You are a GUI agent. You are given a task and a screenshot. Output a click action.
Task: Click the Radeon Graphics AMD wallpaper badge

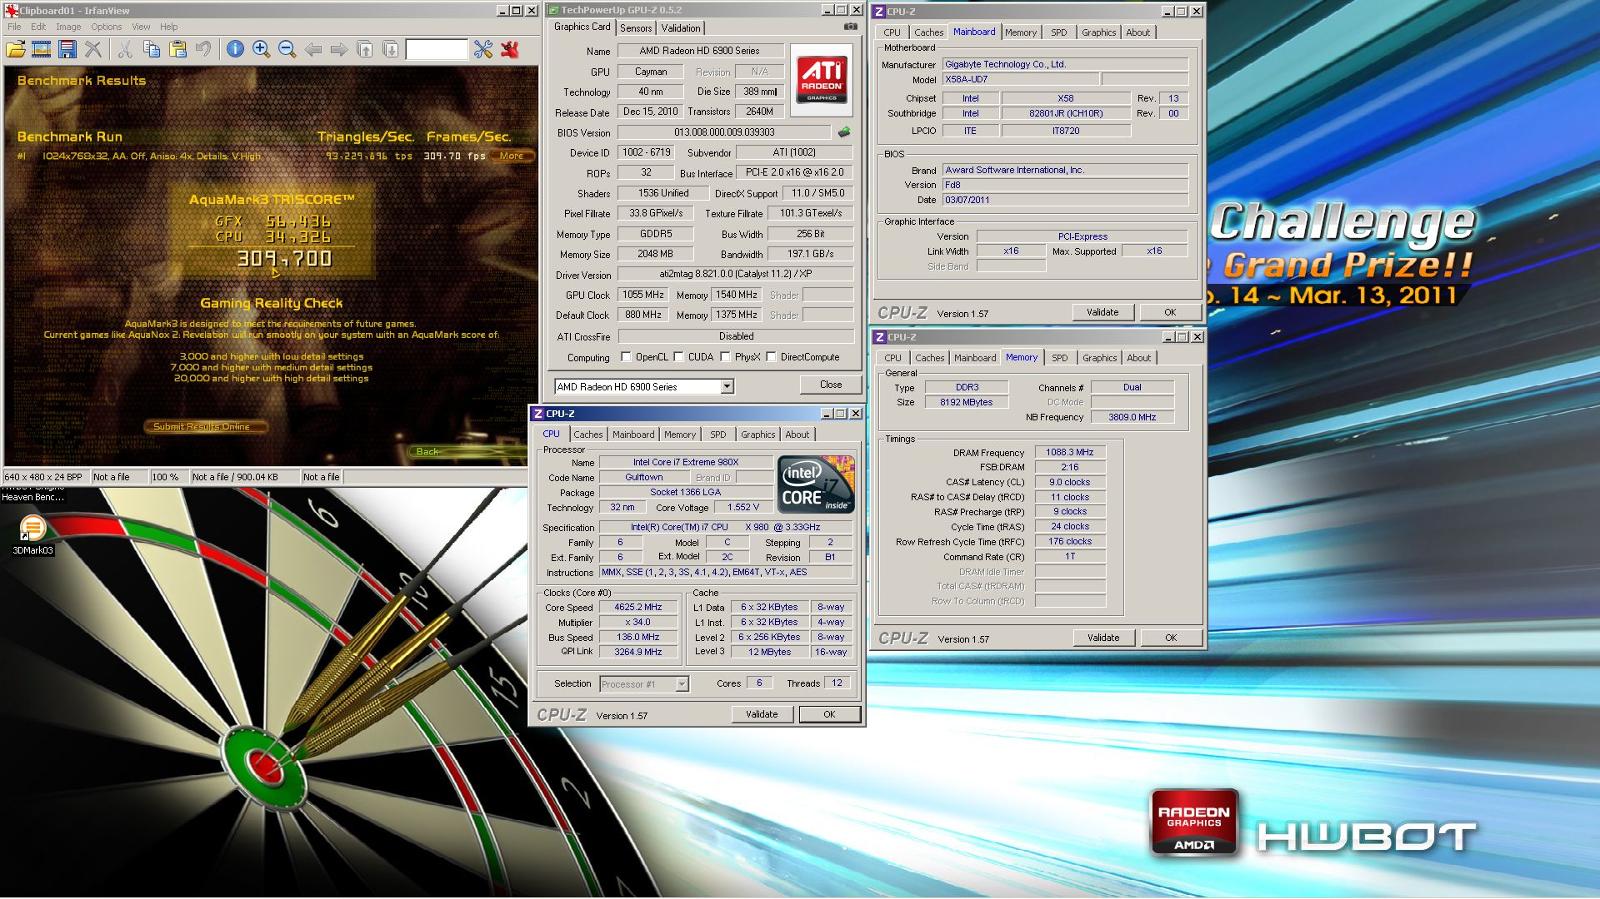pyautogui.click(x=1194, y=823)
